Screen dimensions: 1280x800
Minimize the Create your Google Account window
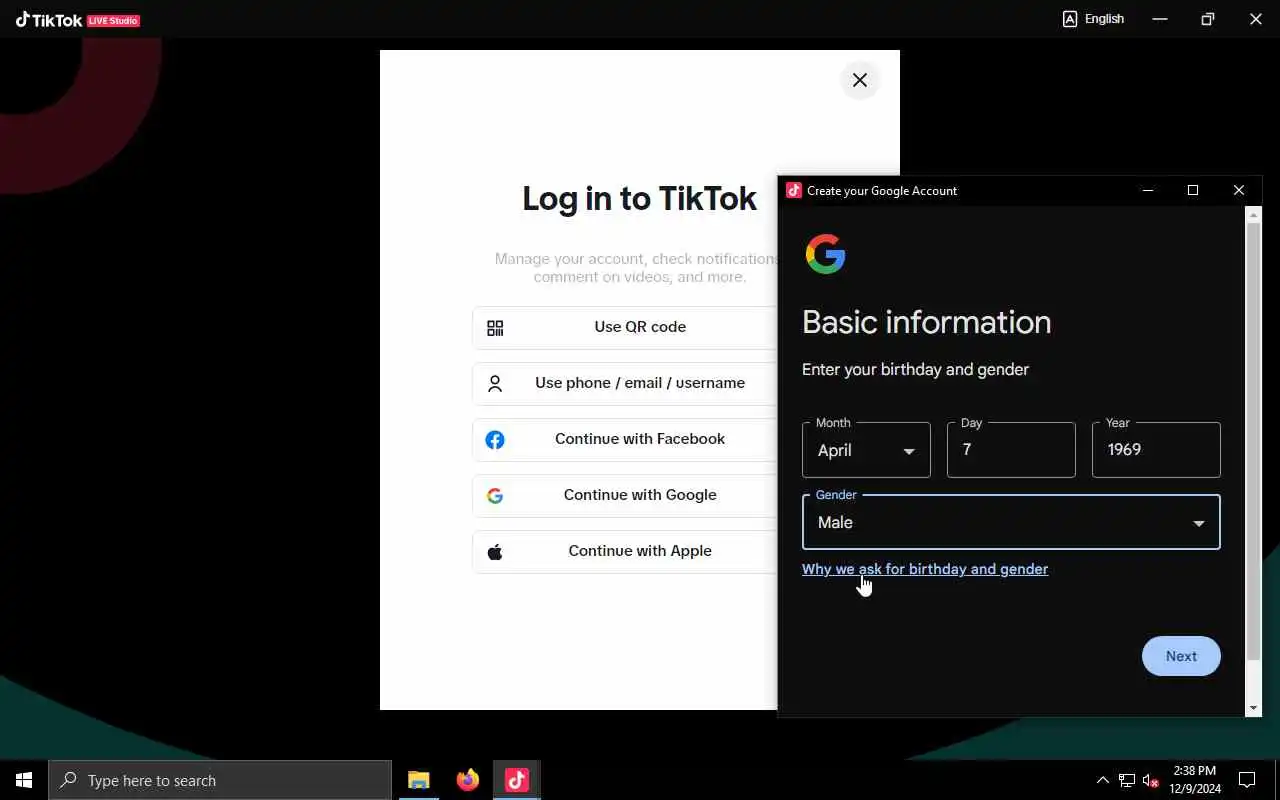coord(1148,190)
